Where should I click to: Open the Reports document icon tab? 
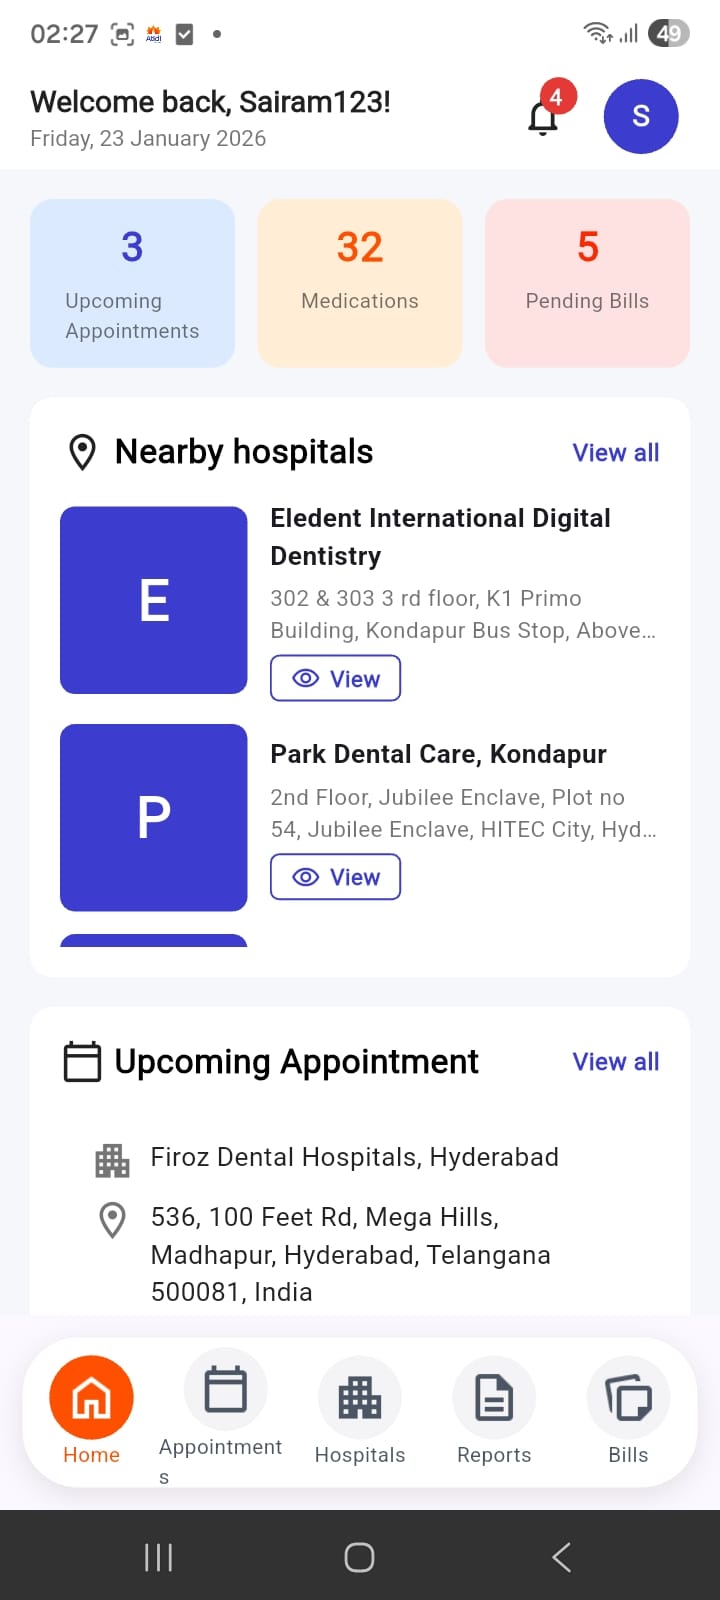tap(494, 1397)
